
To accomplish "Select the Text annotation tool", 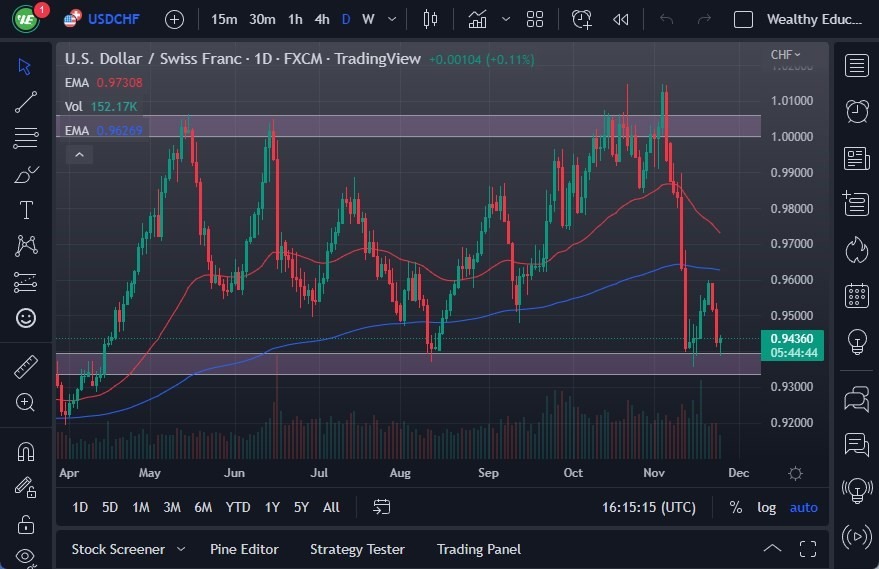I will 26,210.
